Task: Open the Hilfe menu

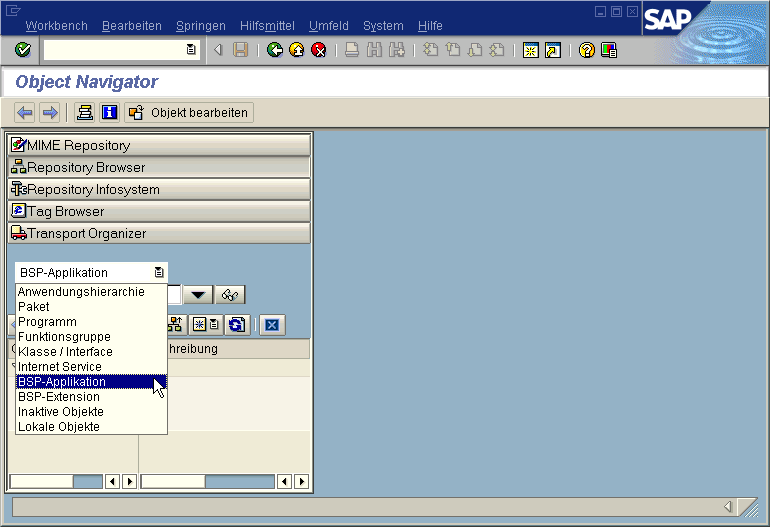Action: tap(430, 26)
